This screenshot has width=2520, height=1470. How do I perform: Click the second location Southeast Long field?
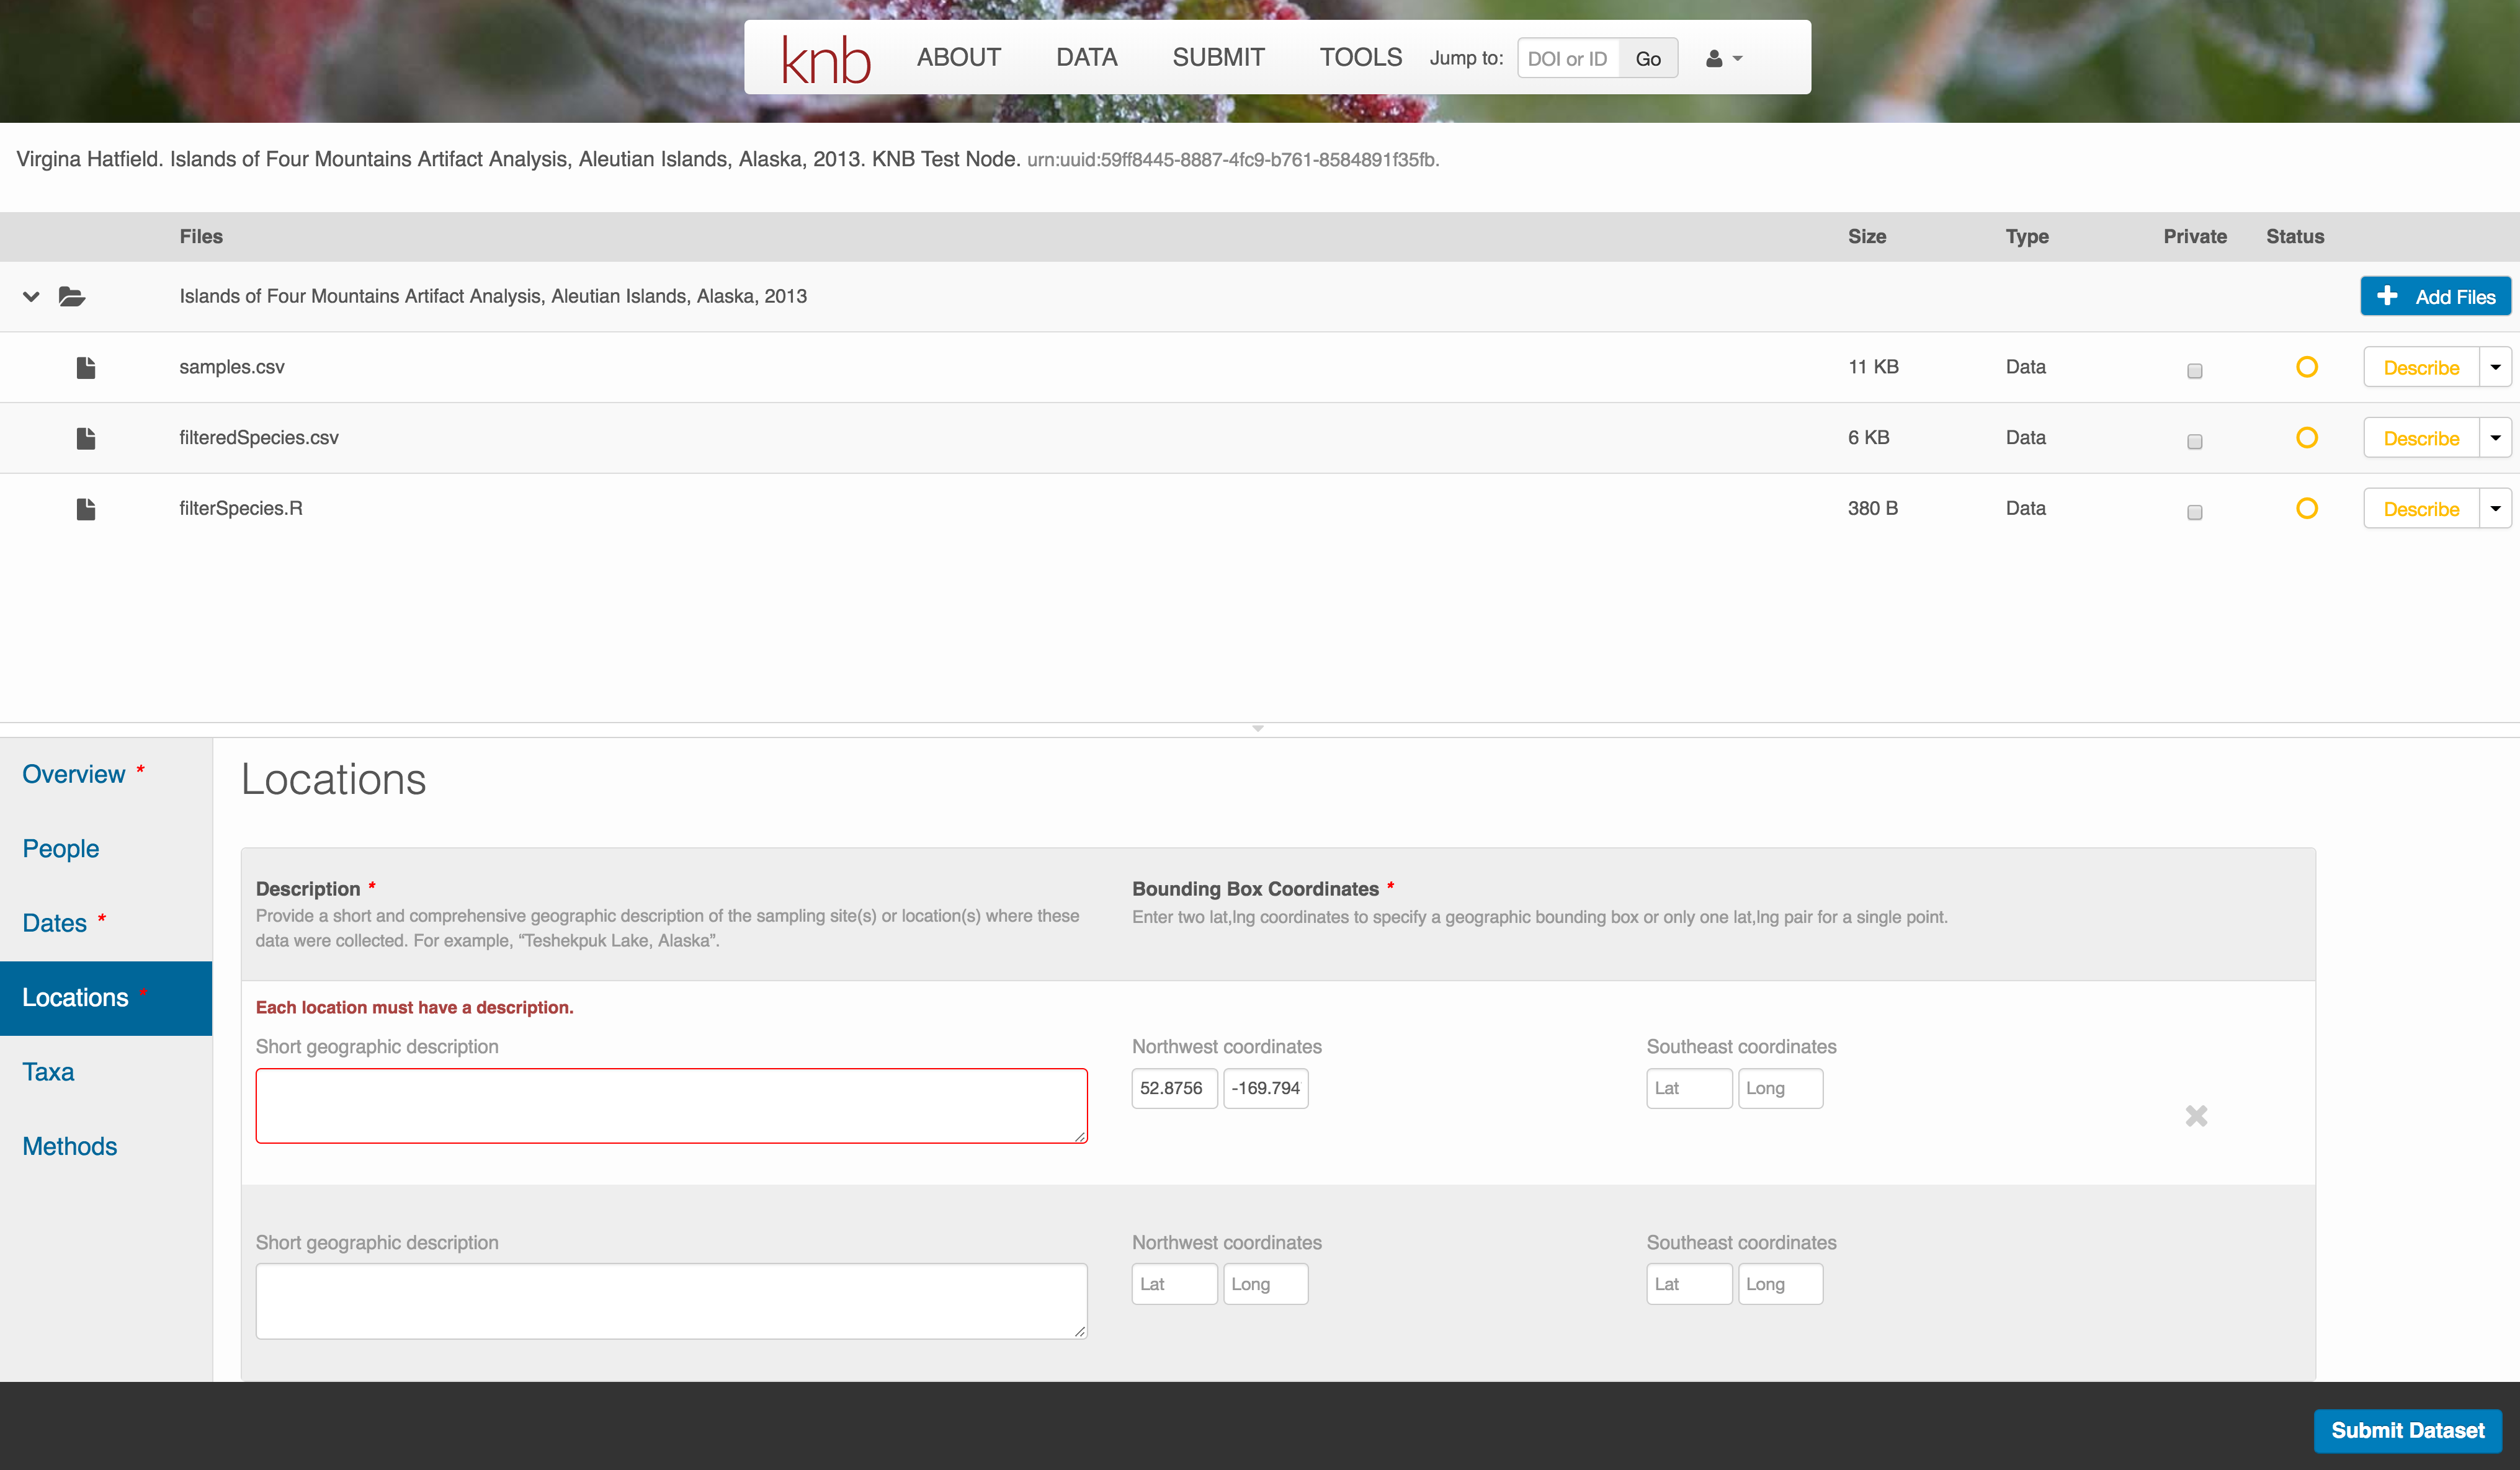coord(1780,1284)
